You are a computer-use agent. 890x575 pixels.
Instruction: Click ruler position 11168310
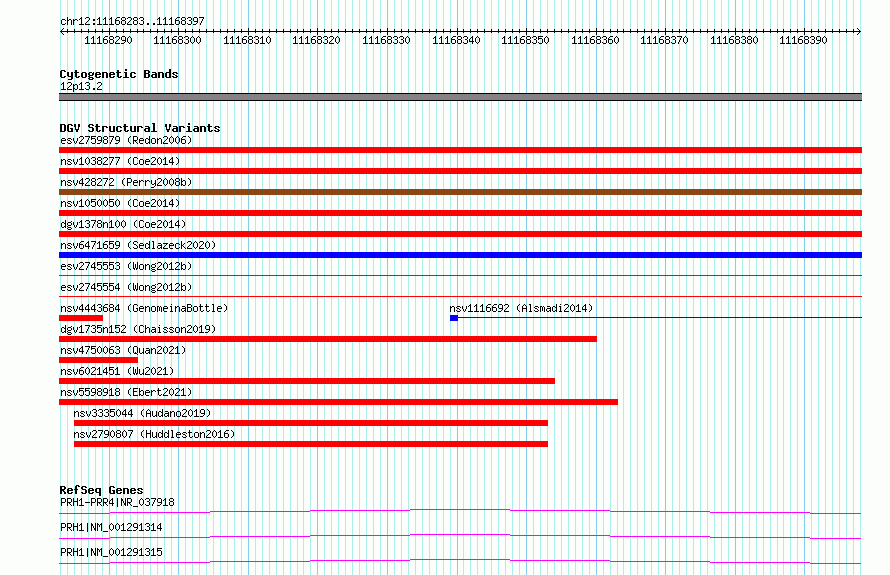tap(247, 40)
